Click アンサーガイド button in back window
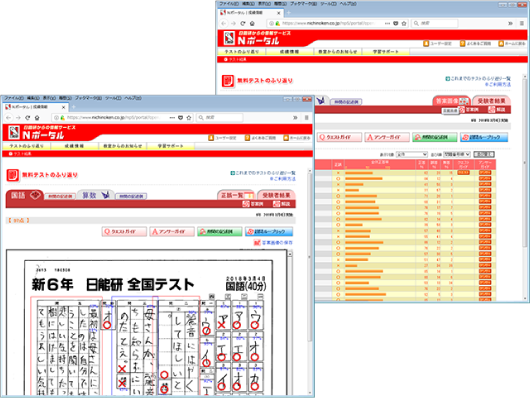The height and width of the screenshot is (398, 530). pos(387,137)
